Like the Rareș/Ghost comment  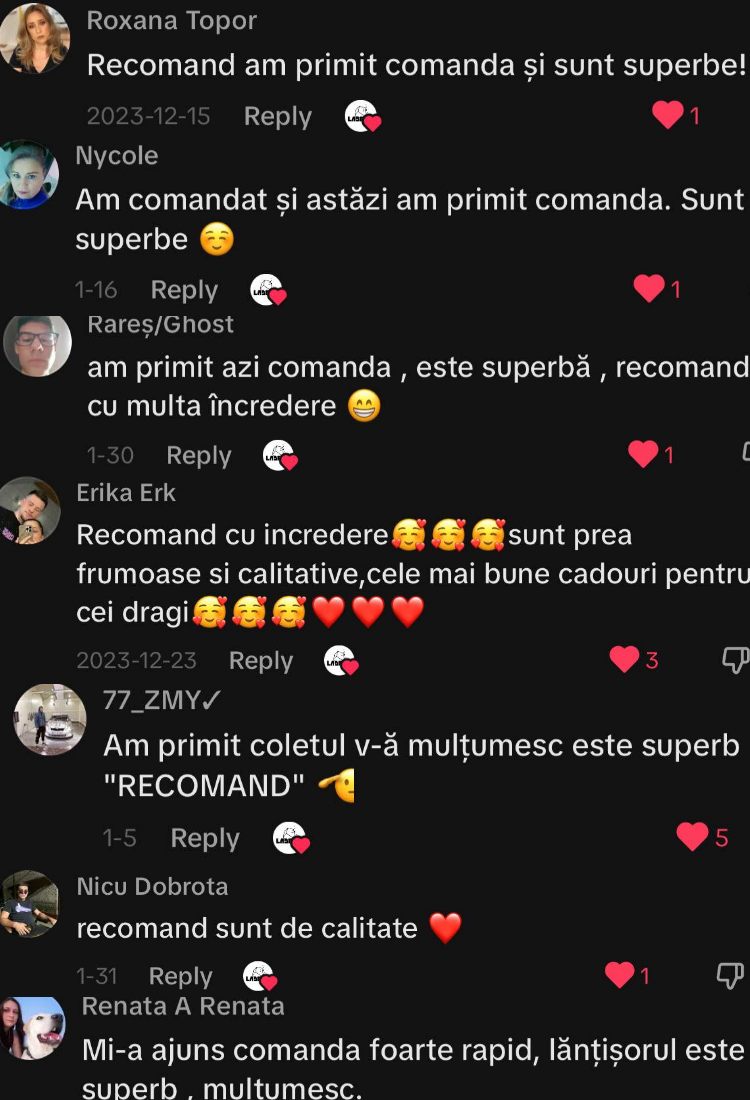pyautogui.click(x=643, y=454)
